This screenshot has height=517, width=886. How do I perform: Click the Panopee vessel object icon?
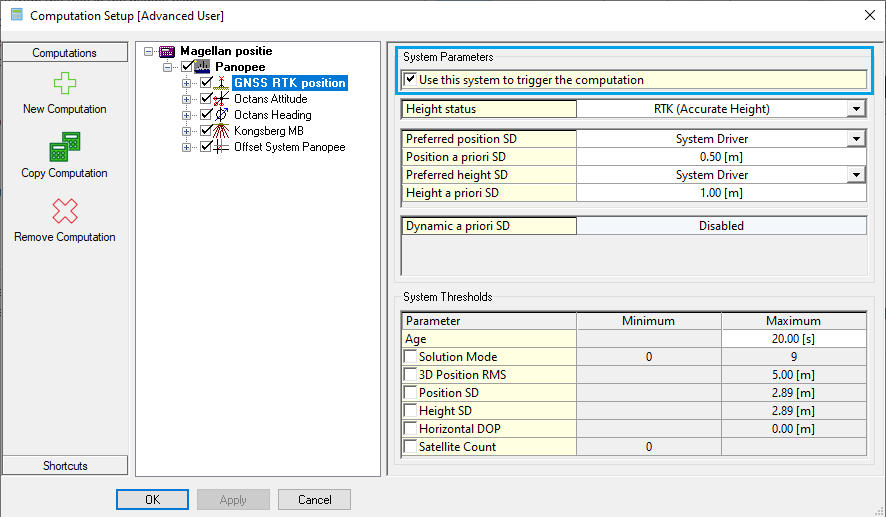pyautogui.click(x=204, y=67)
